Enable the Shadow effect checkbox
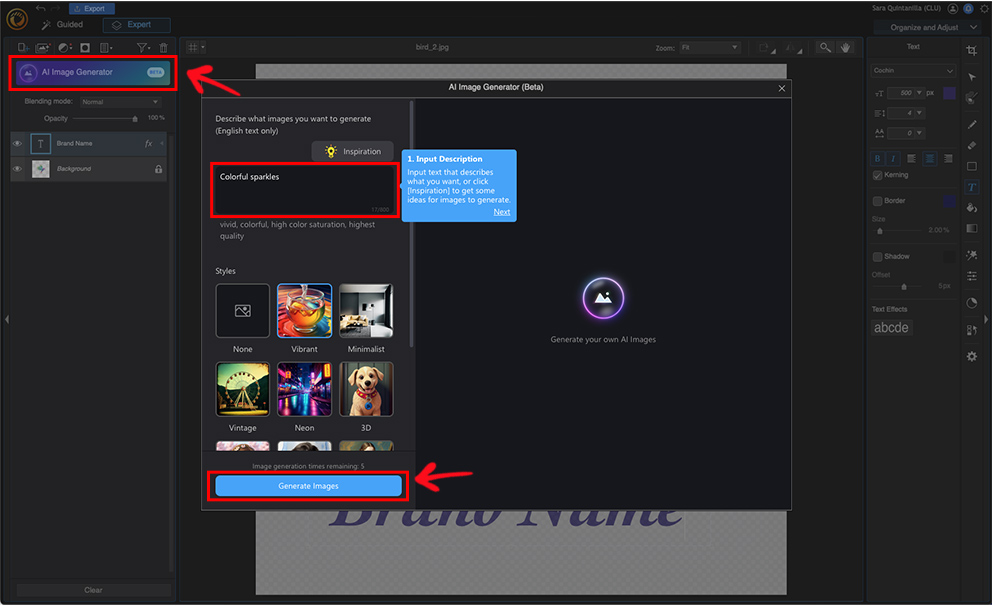This screenshot has width=992, height=606. coord(879,256)
